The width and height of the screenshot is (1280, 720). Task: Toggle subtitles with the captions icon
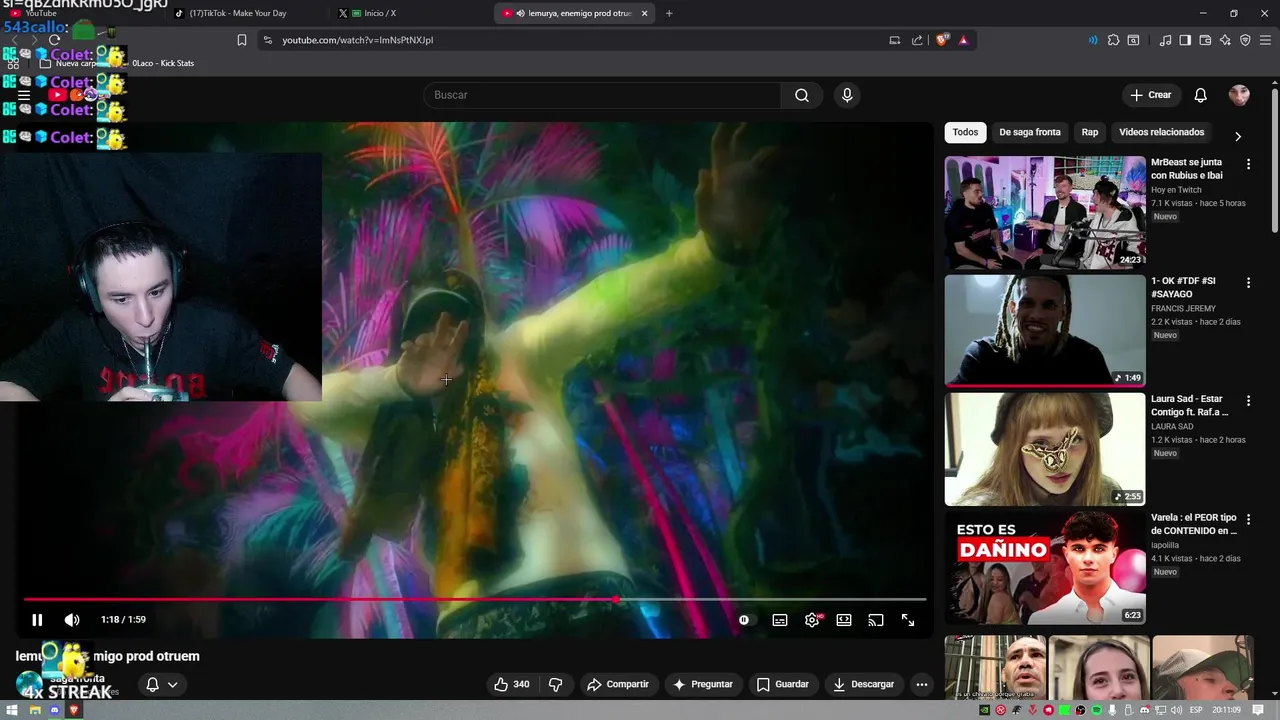780,620
